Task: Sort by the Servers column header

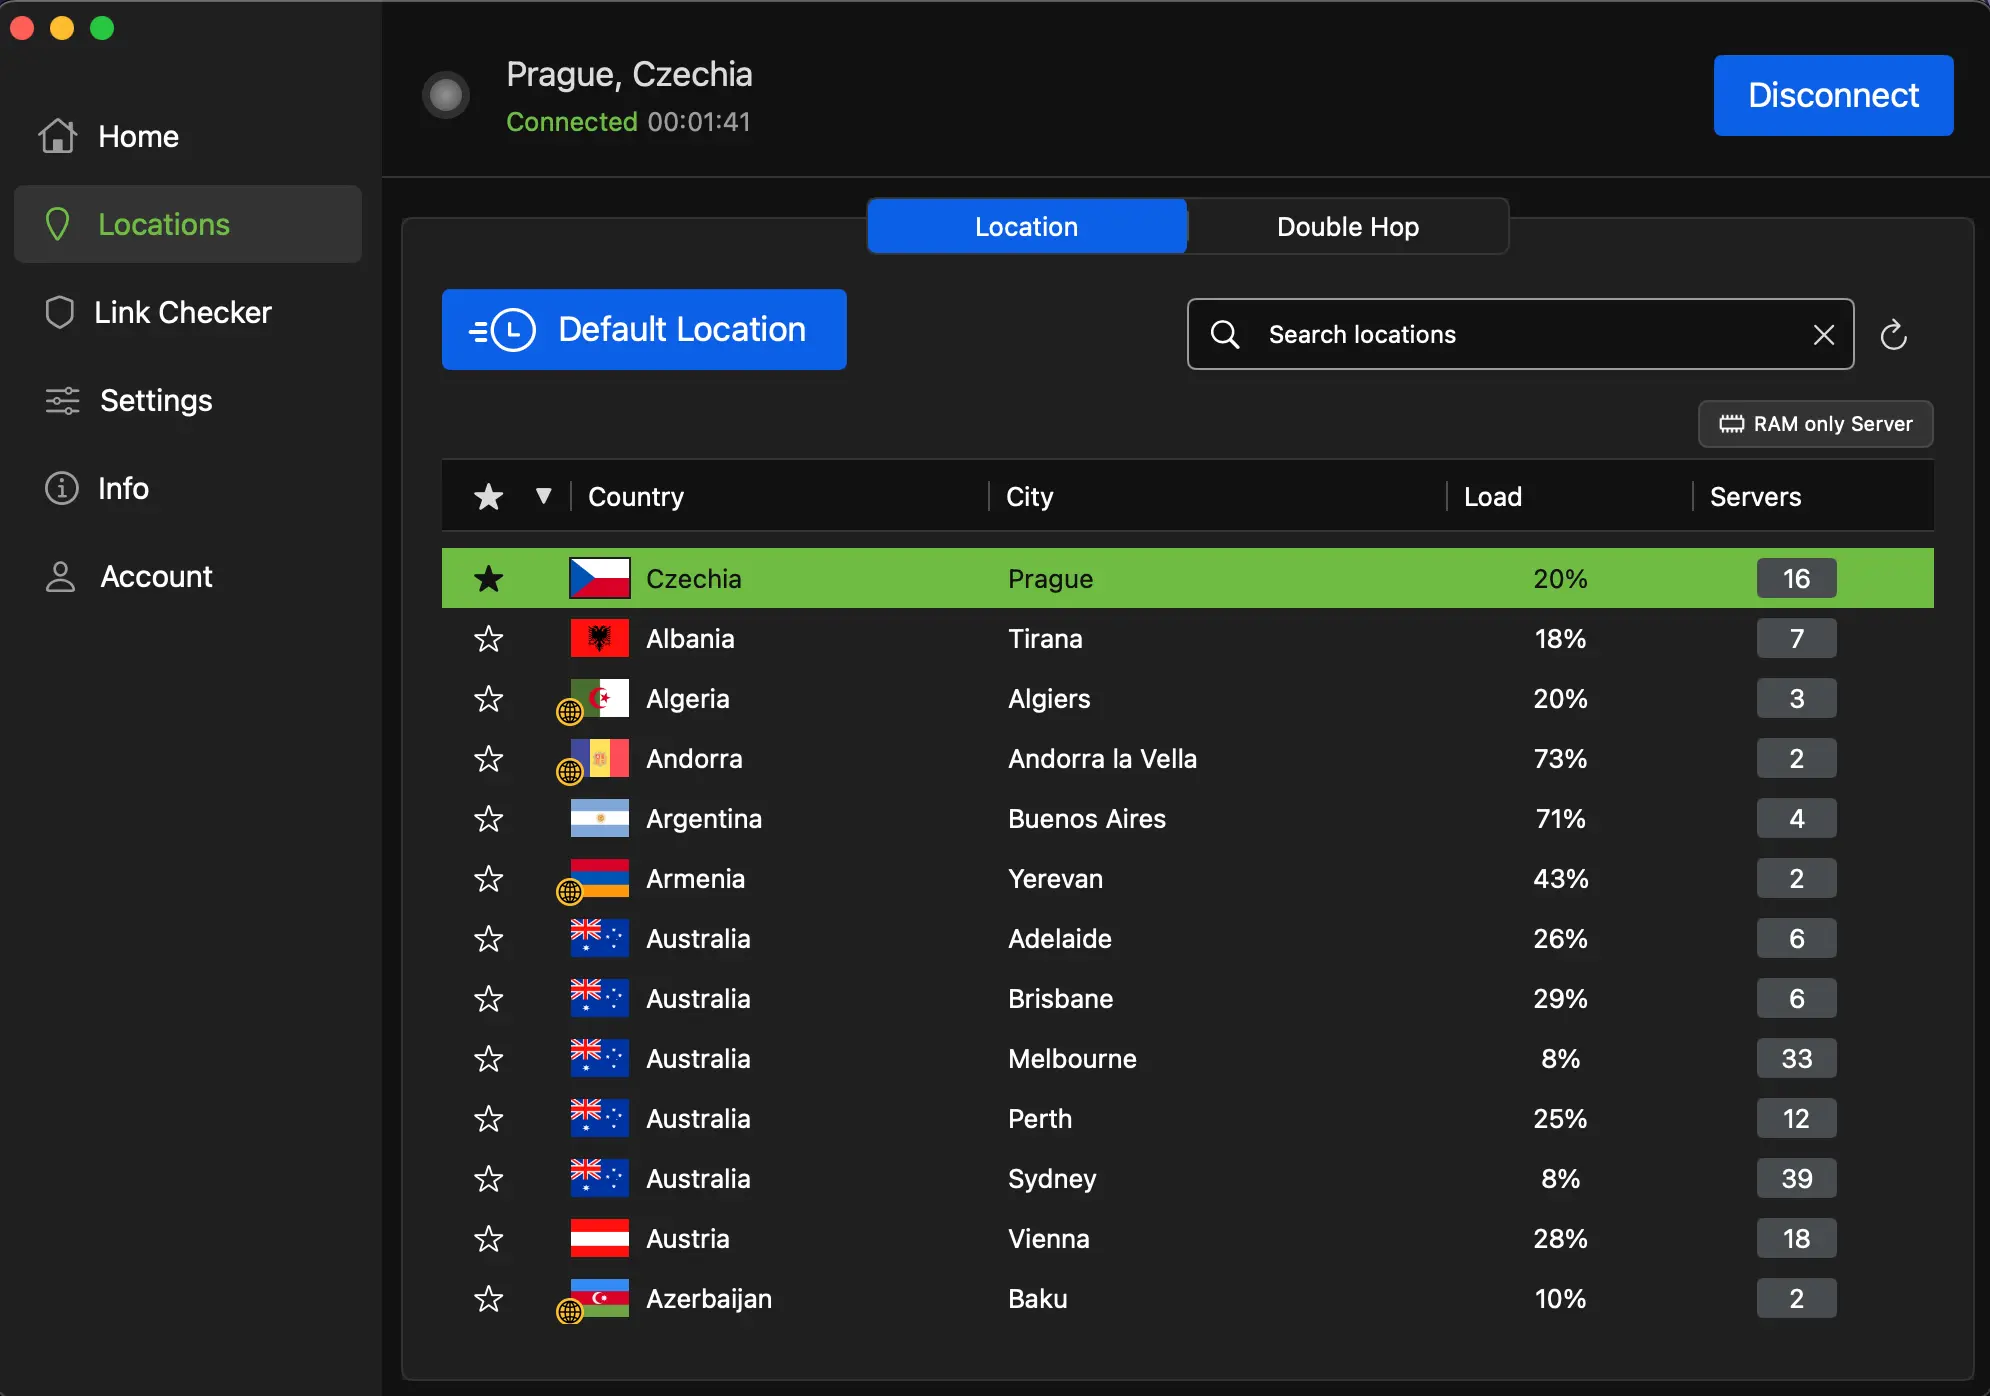Action: tap(1755, 496)
